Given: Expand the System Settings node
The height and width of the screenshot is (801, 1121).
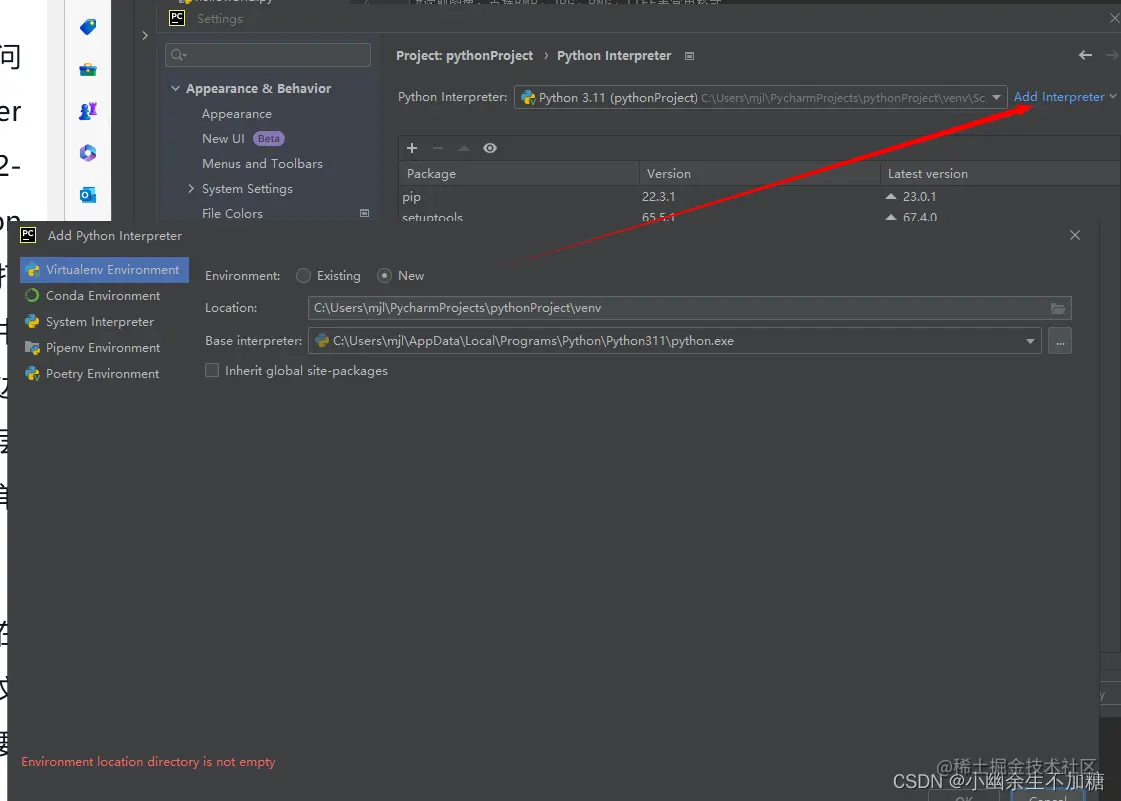Looking at the screenshot, I should click(x=191, y=189).
